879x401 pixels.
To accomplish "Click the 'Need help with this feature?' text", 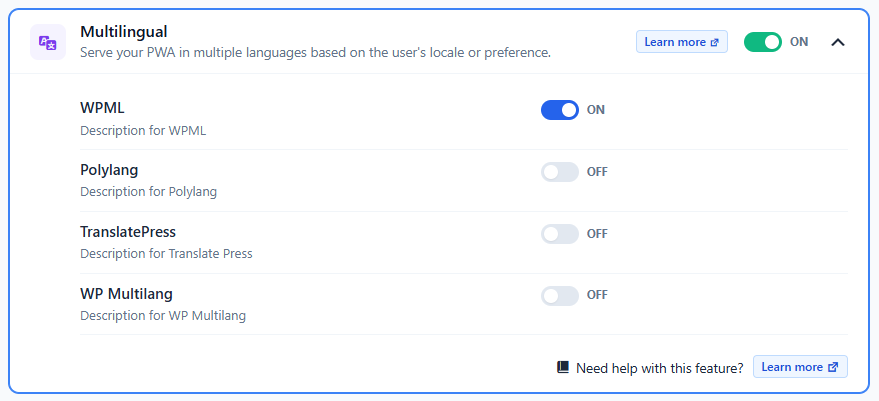I will tap(660, 368).
